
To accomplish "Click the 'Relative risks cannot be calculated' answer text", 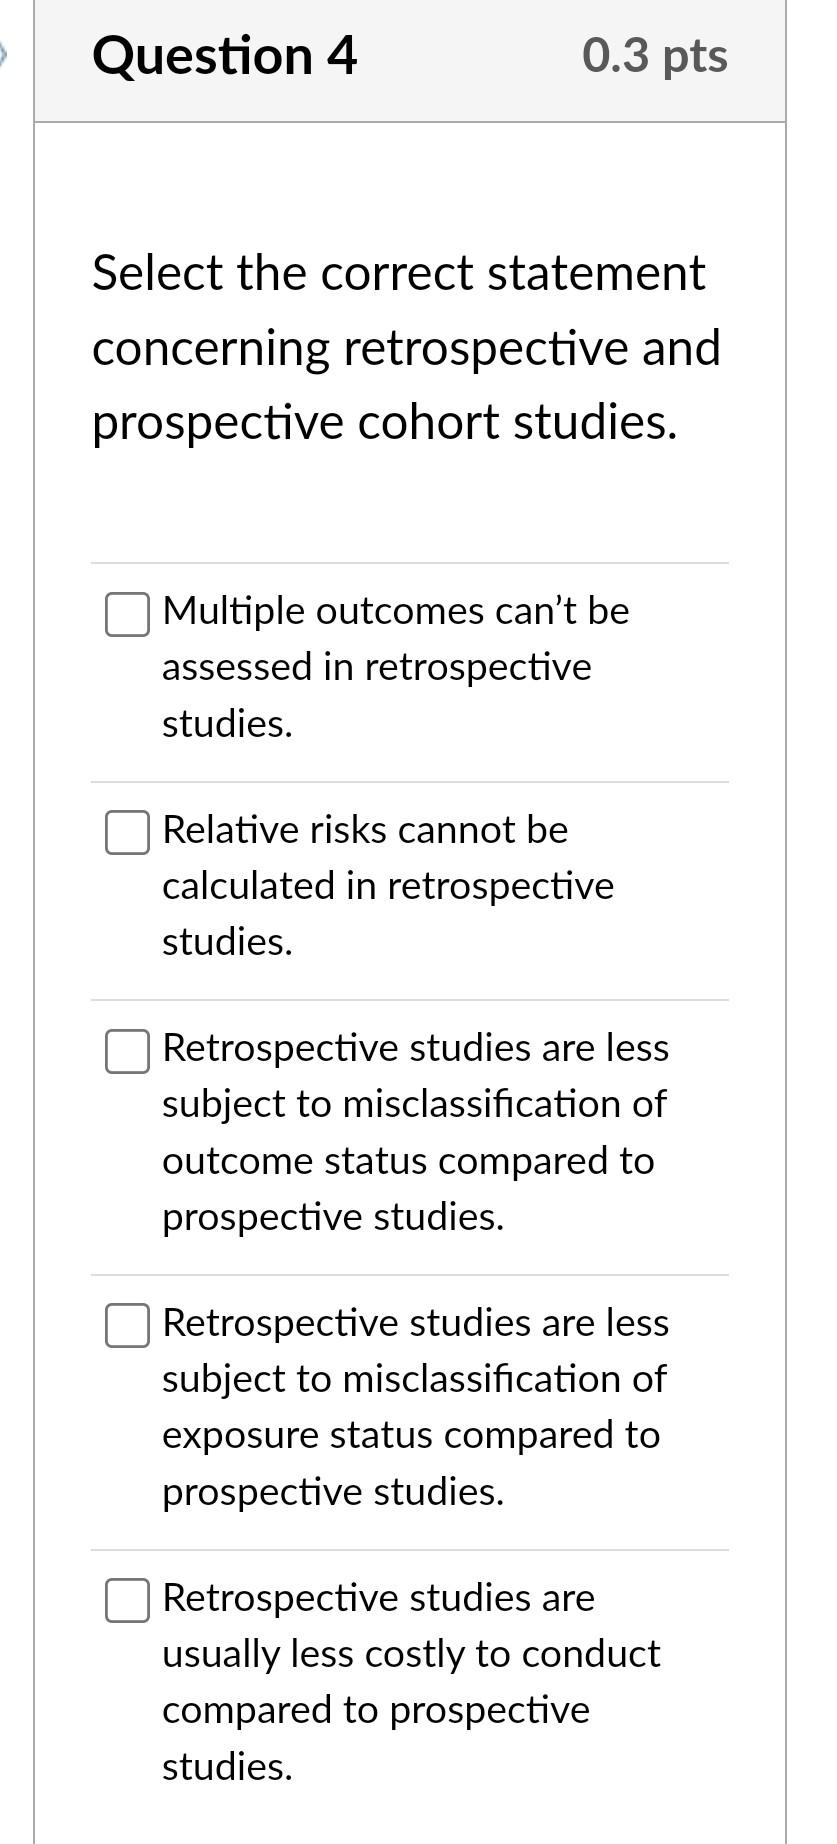I will [388, 885].
